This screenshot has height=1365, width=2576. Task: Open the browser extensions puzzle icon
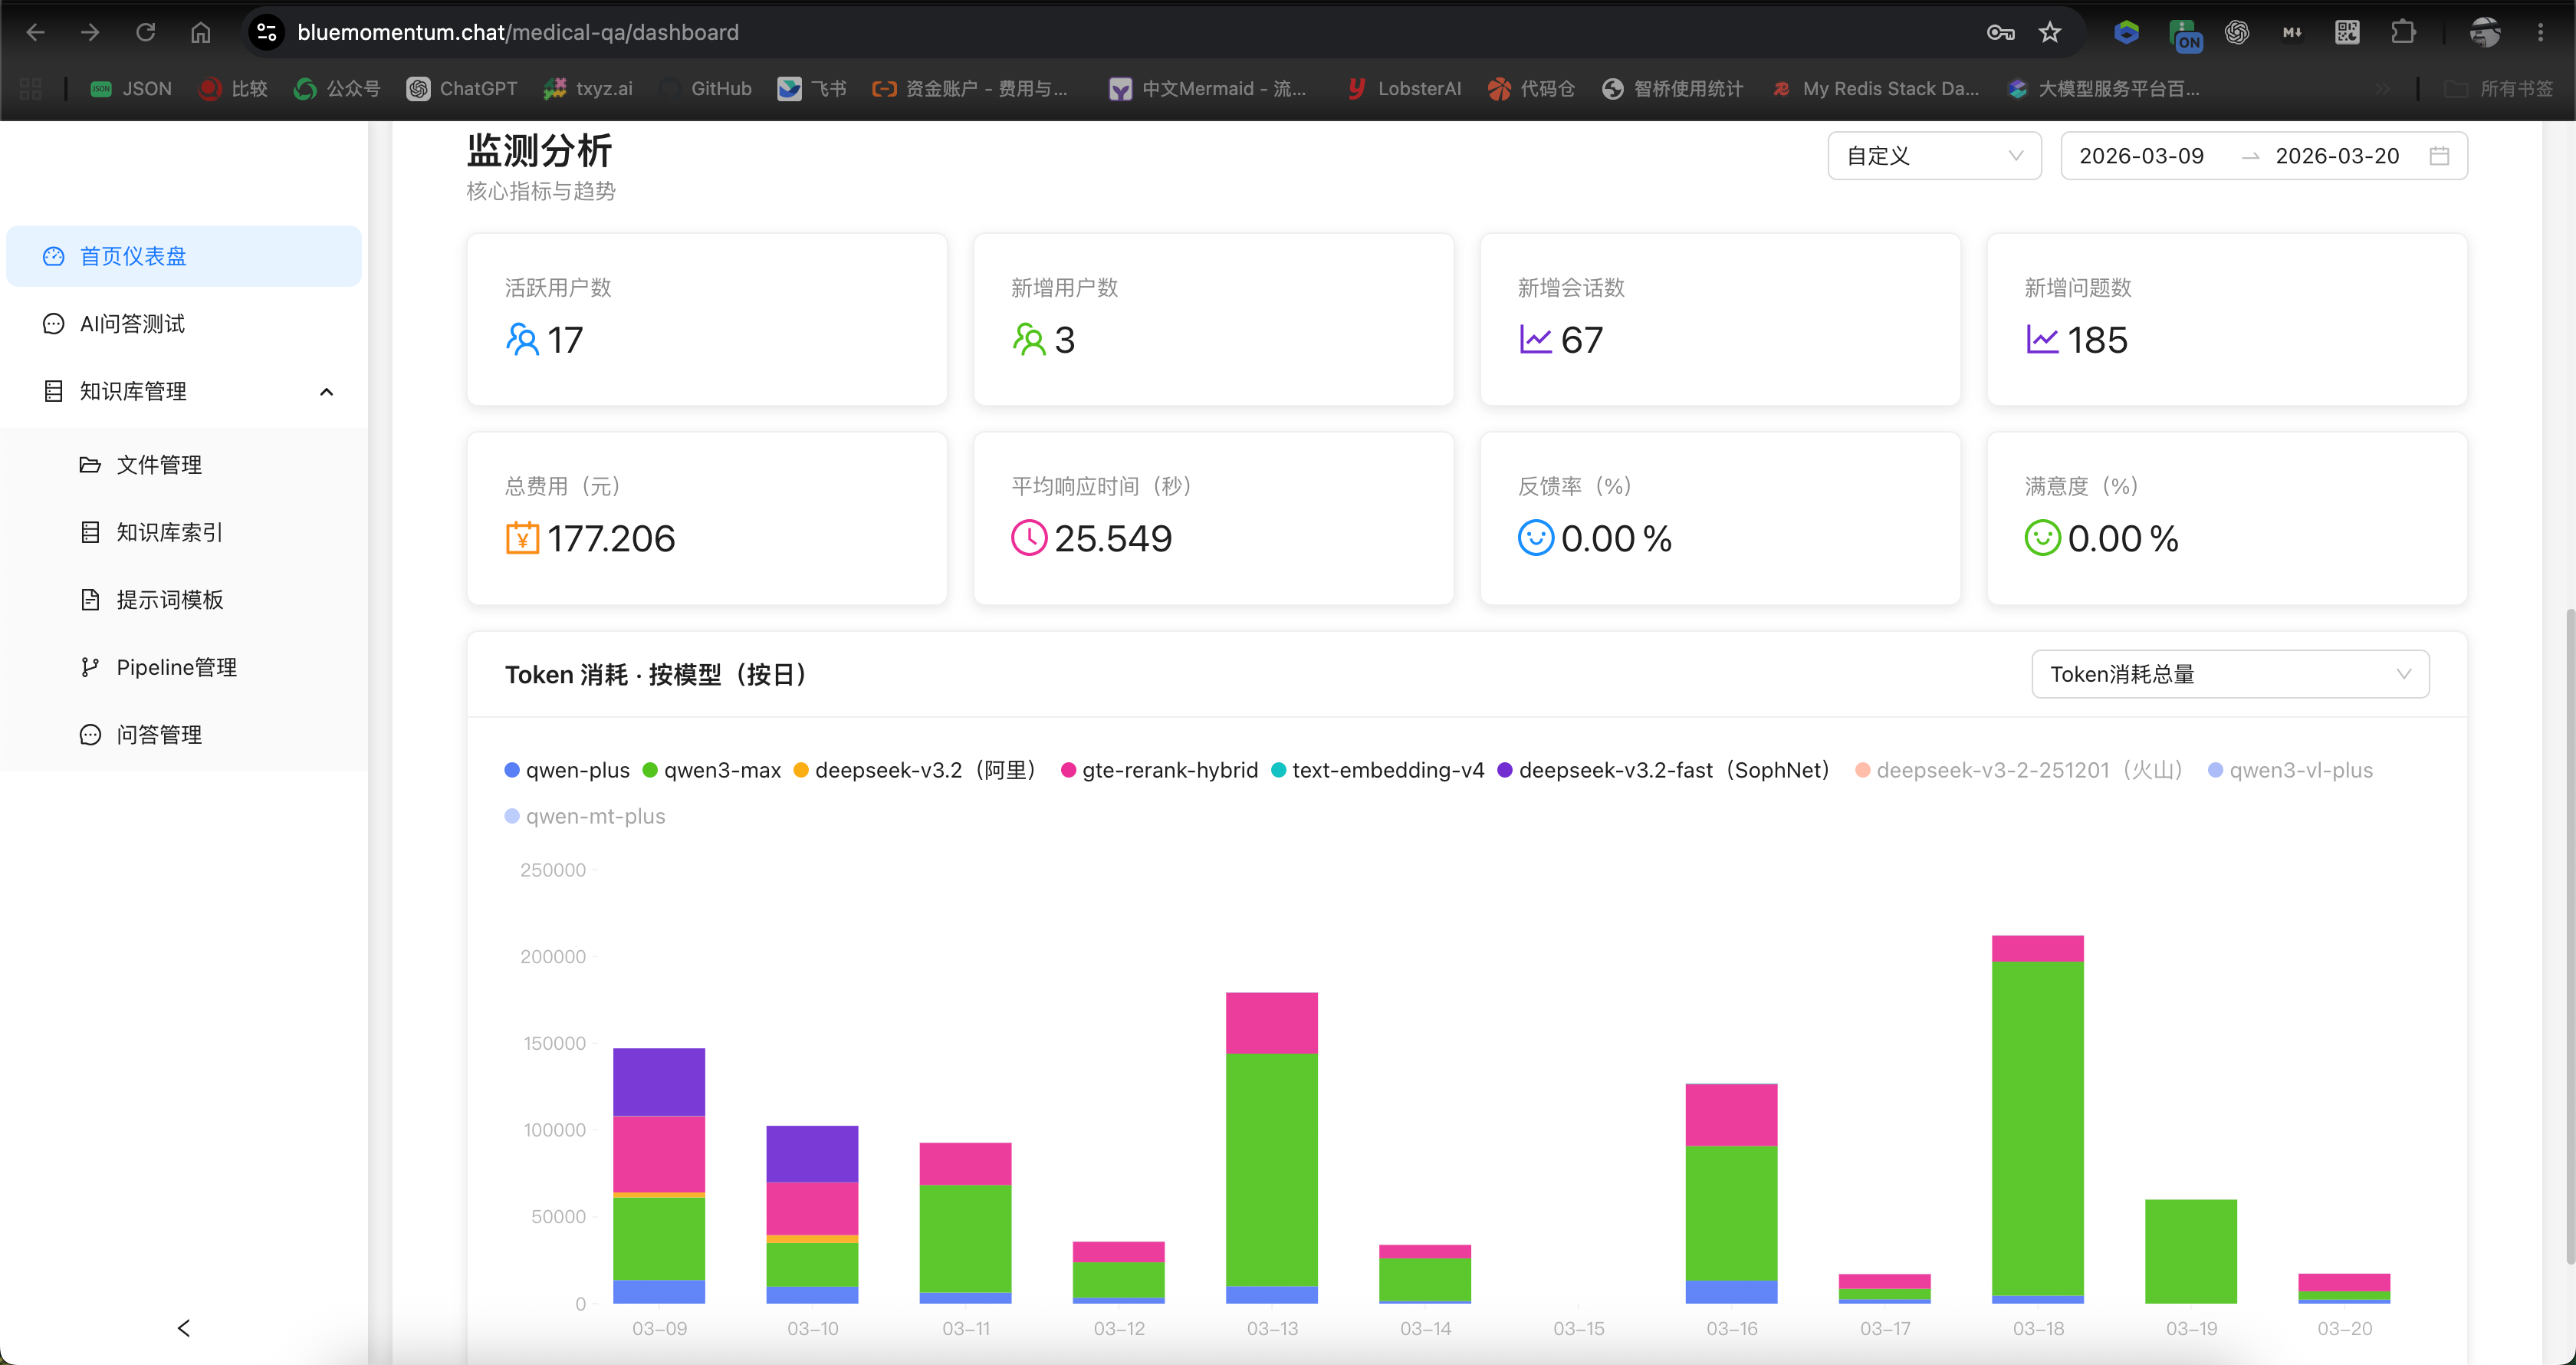2403,32
